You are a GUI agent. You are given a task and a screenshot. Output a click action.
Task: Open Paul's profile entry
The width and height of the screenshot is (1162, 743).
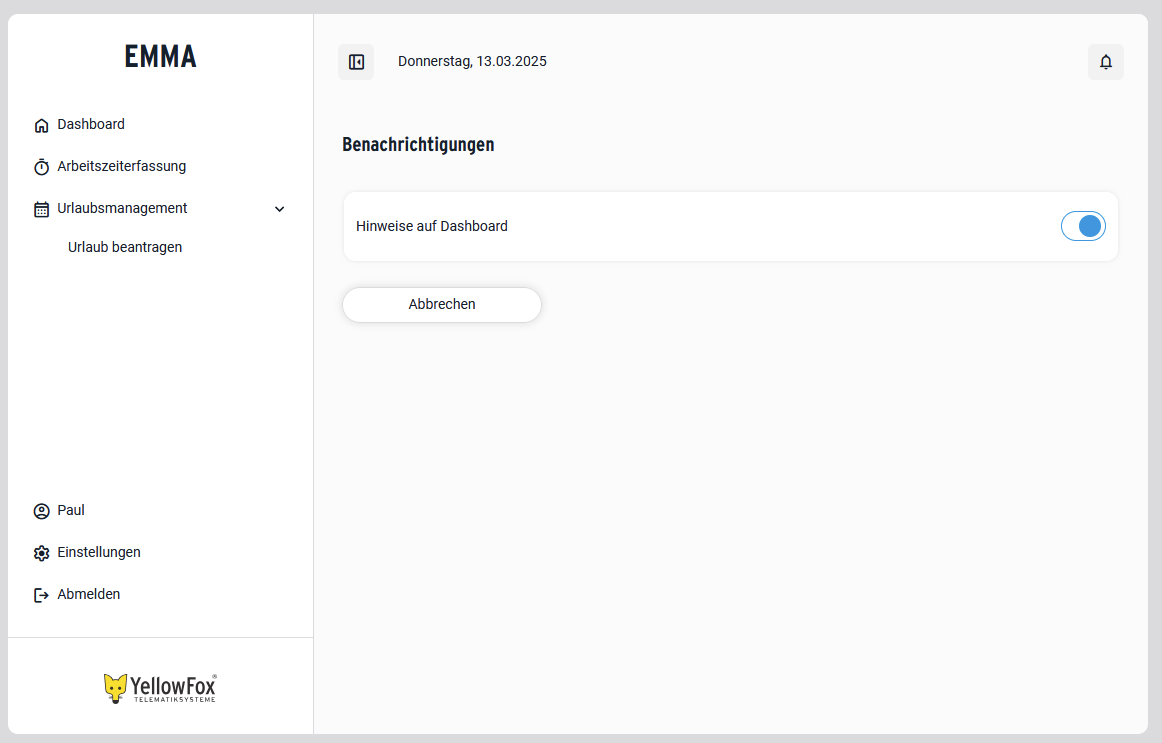point(71,510)
